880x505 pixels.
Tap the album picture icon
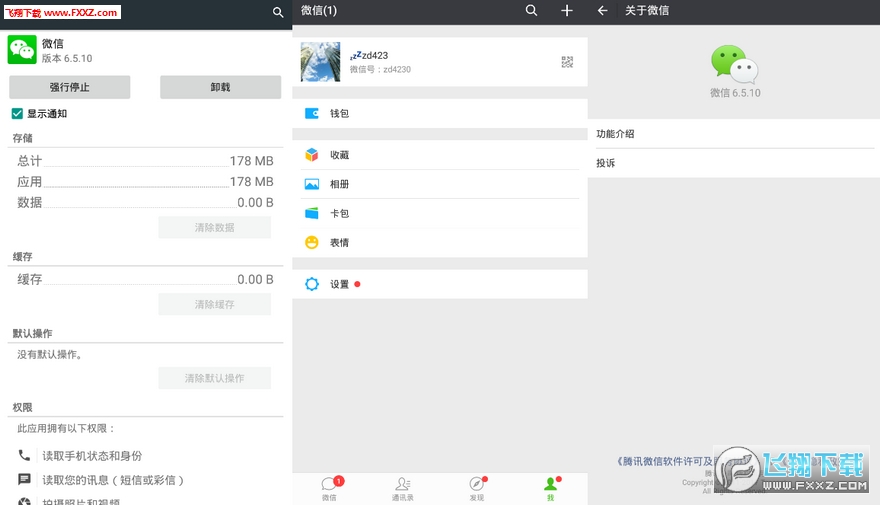click(x=311, y=184)
